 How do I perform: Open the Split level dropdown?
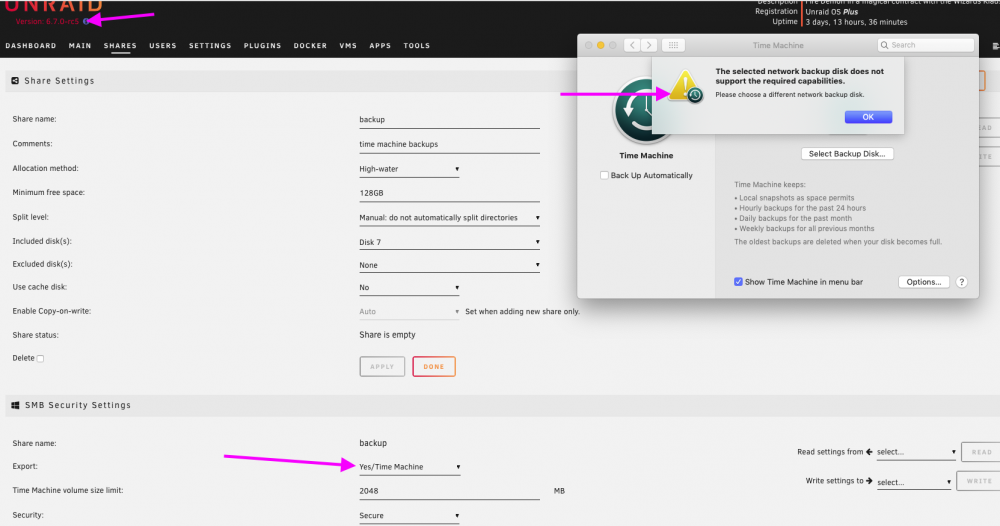[x=449, y=217]
